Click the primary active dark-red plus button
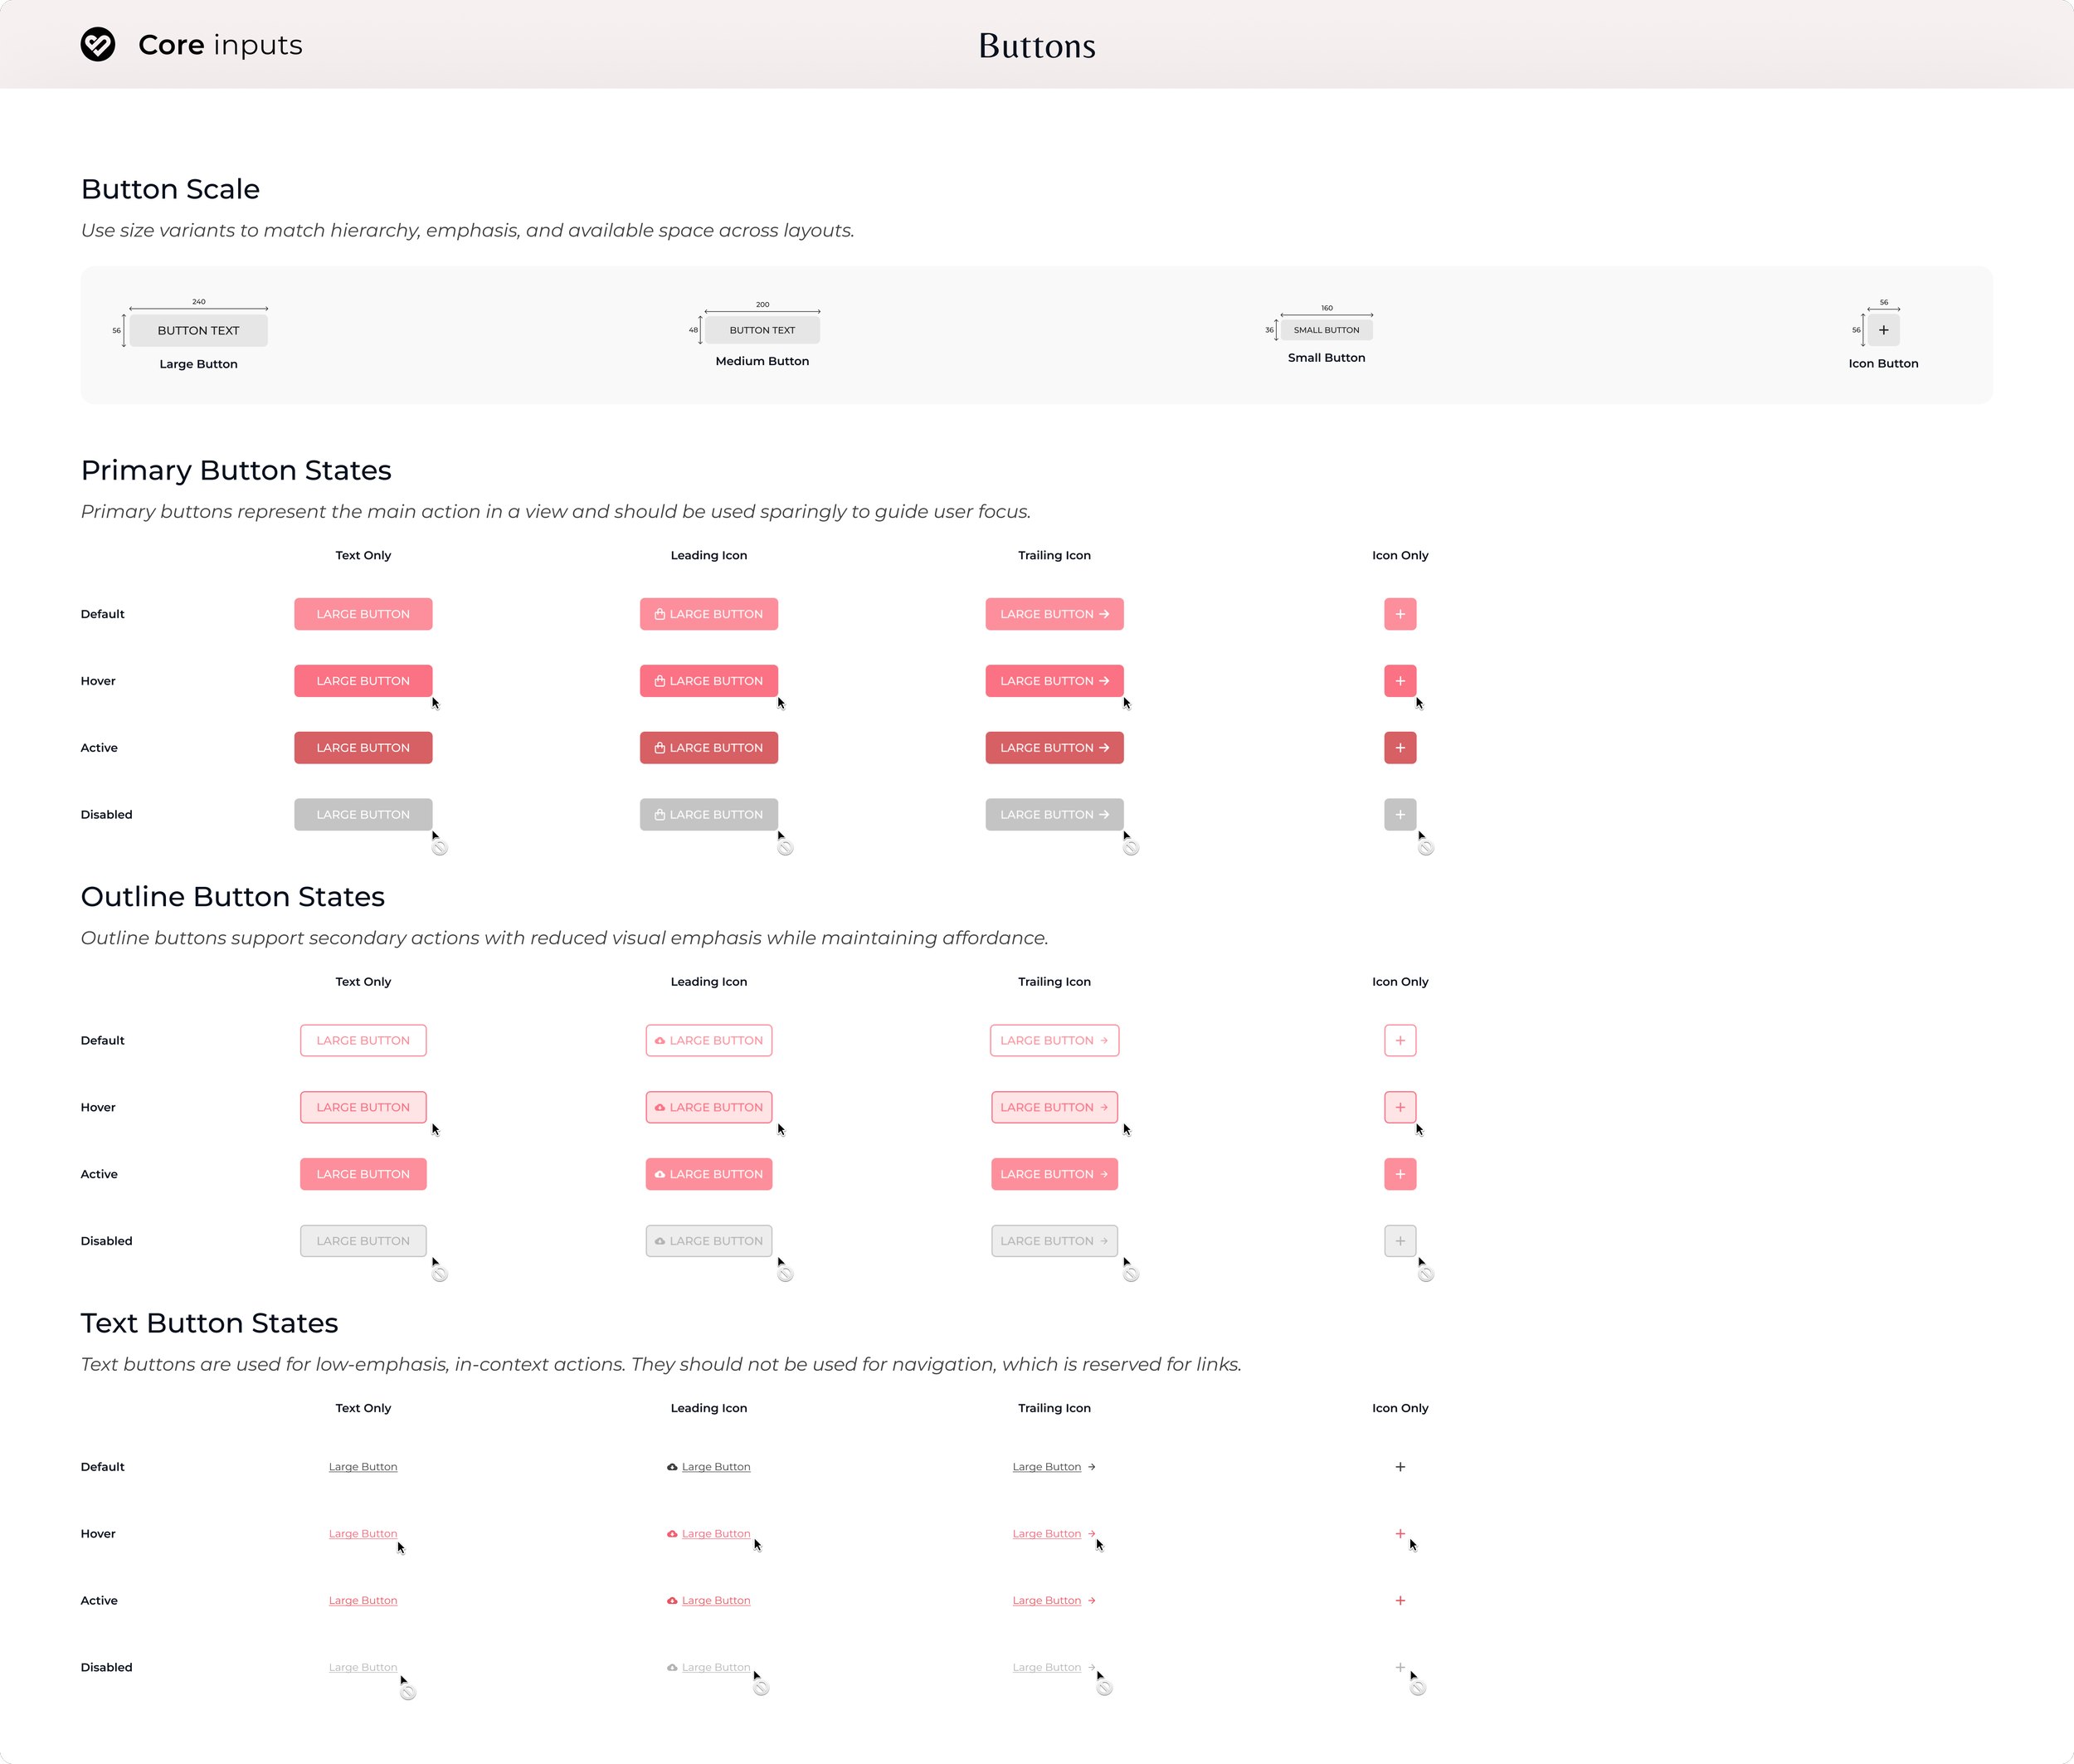 coord(1400,748)
